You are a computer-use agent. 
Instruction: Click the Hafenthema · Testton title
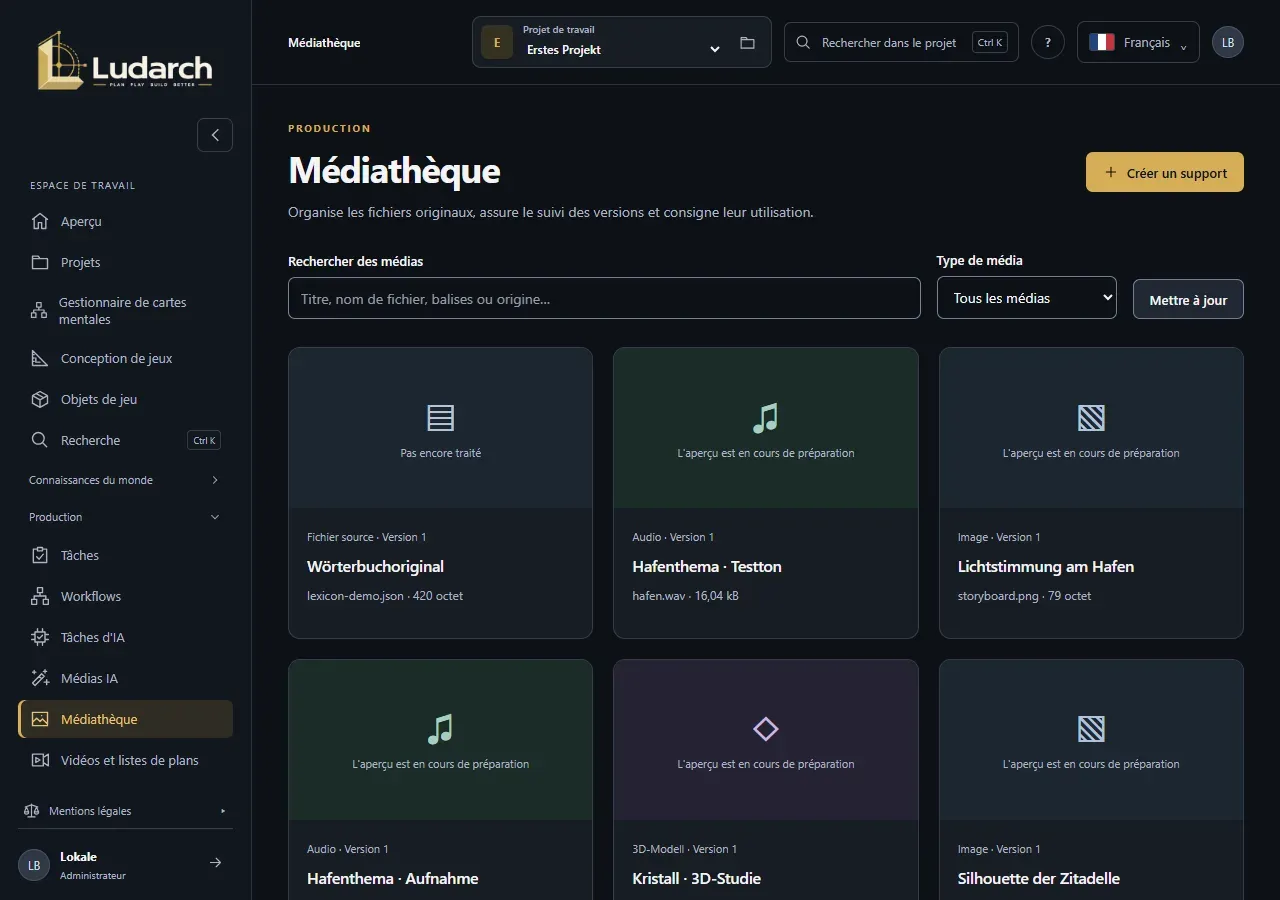coord(707,566)
